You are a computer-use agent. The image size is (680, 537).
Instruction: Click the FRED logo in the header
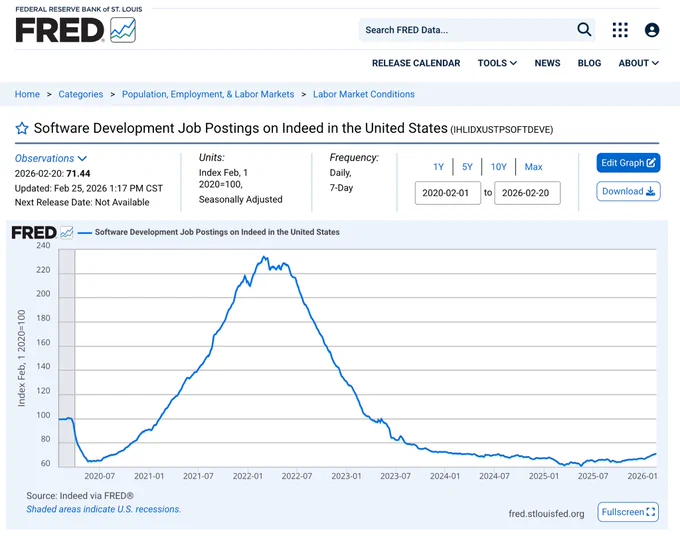[75, 30]
